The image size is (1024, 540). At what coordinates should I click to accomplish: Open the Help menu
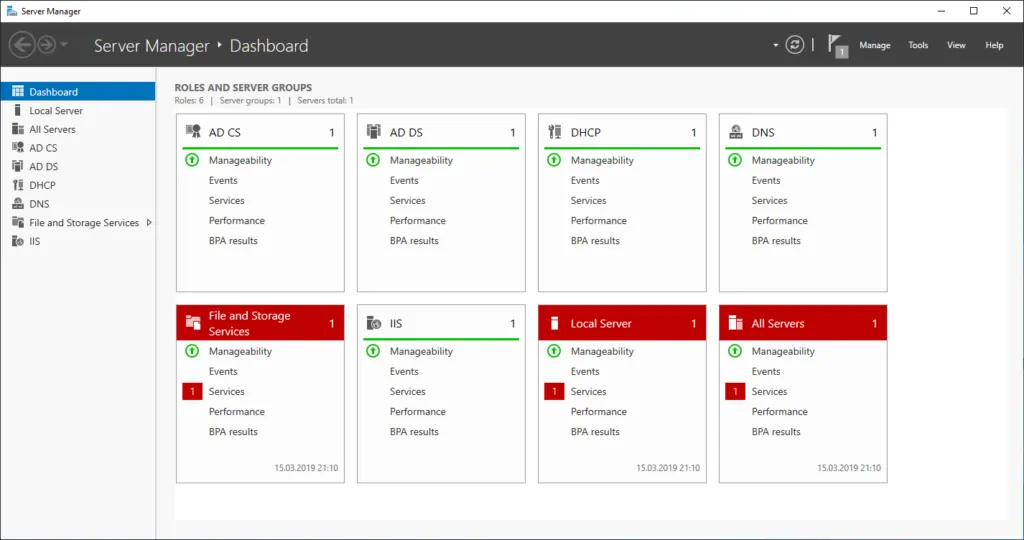coord(994,45)
